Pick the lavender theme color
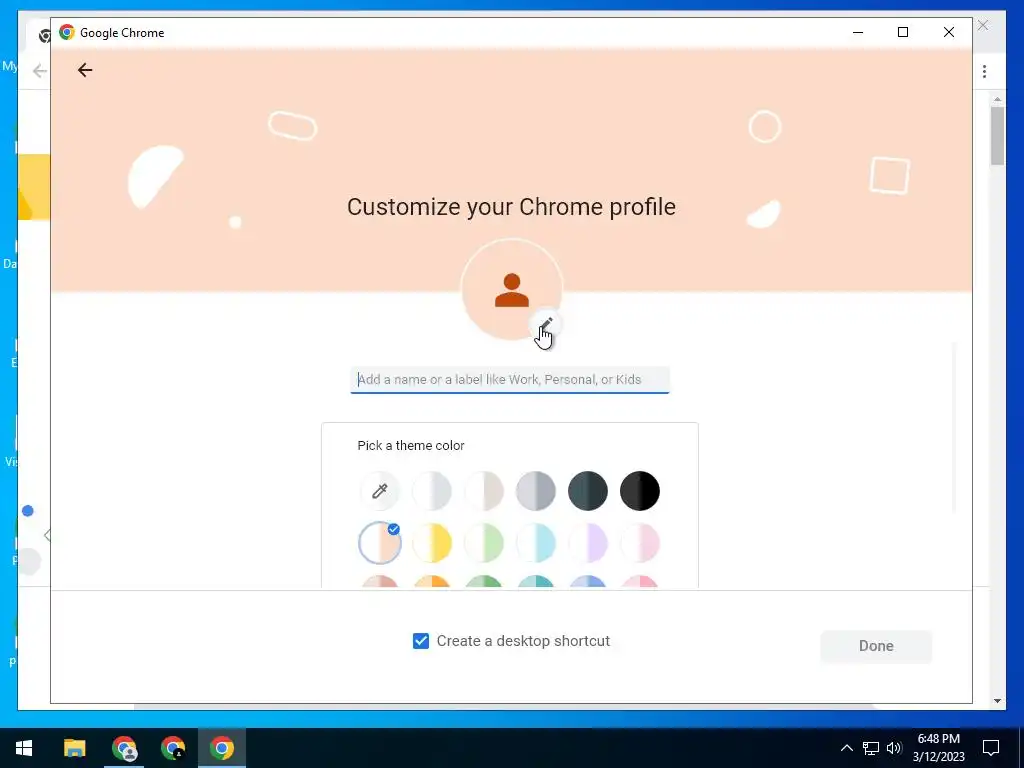Screen dimensions: 1024x768 click(x=588, y=543)
